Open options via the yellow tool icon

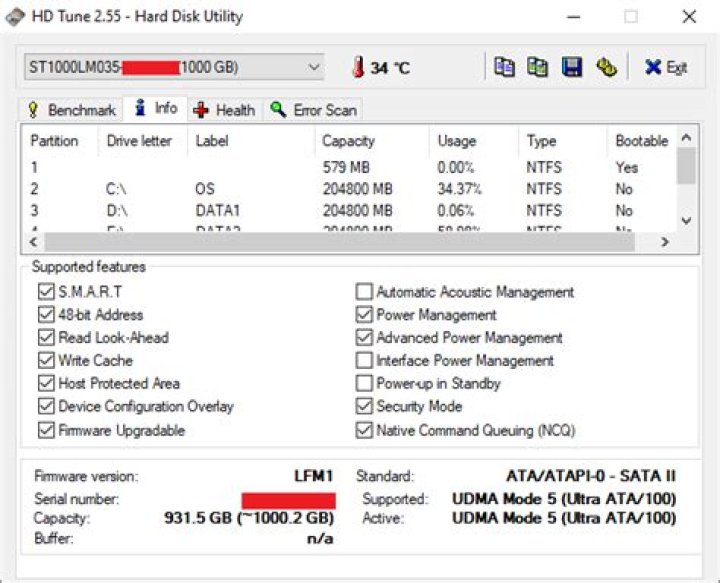point(606,67)
